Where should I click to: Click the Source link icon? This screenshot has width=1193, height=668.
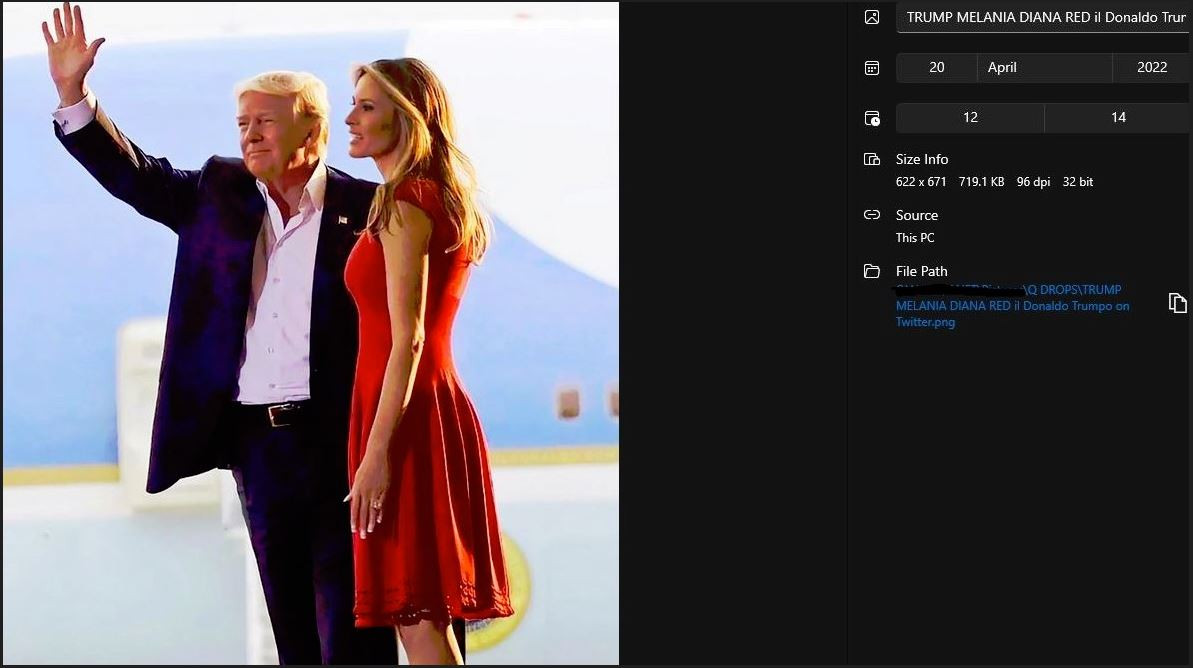872,215
